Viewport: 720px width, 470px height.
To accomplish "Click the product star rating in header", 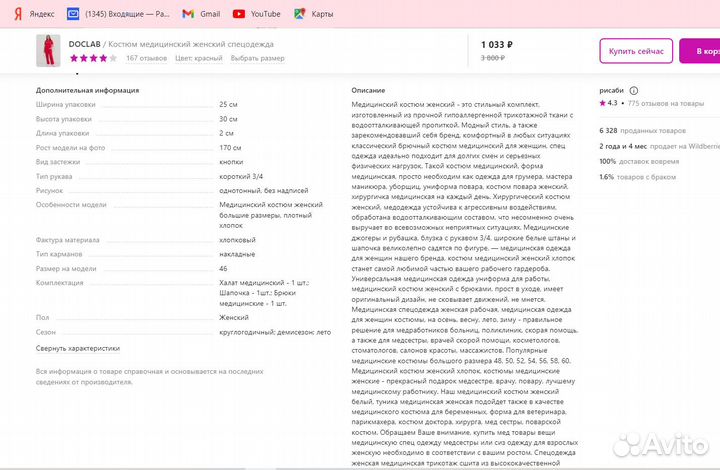I will click(92, 58).
